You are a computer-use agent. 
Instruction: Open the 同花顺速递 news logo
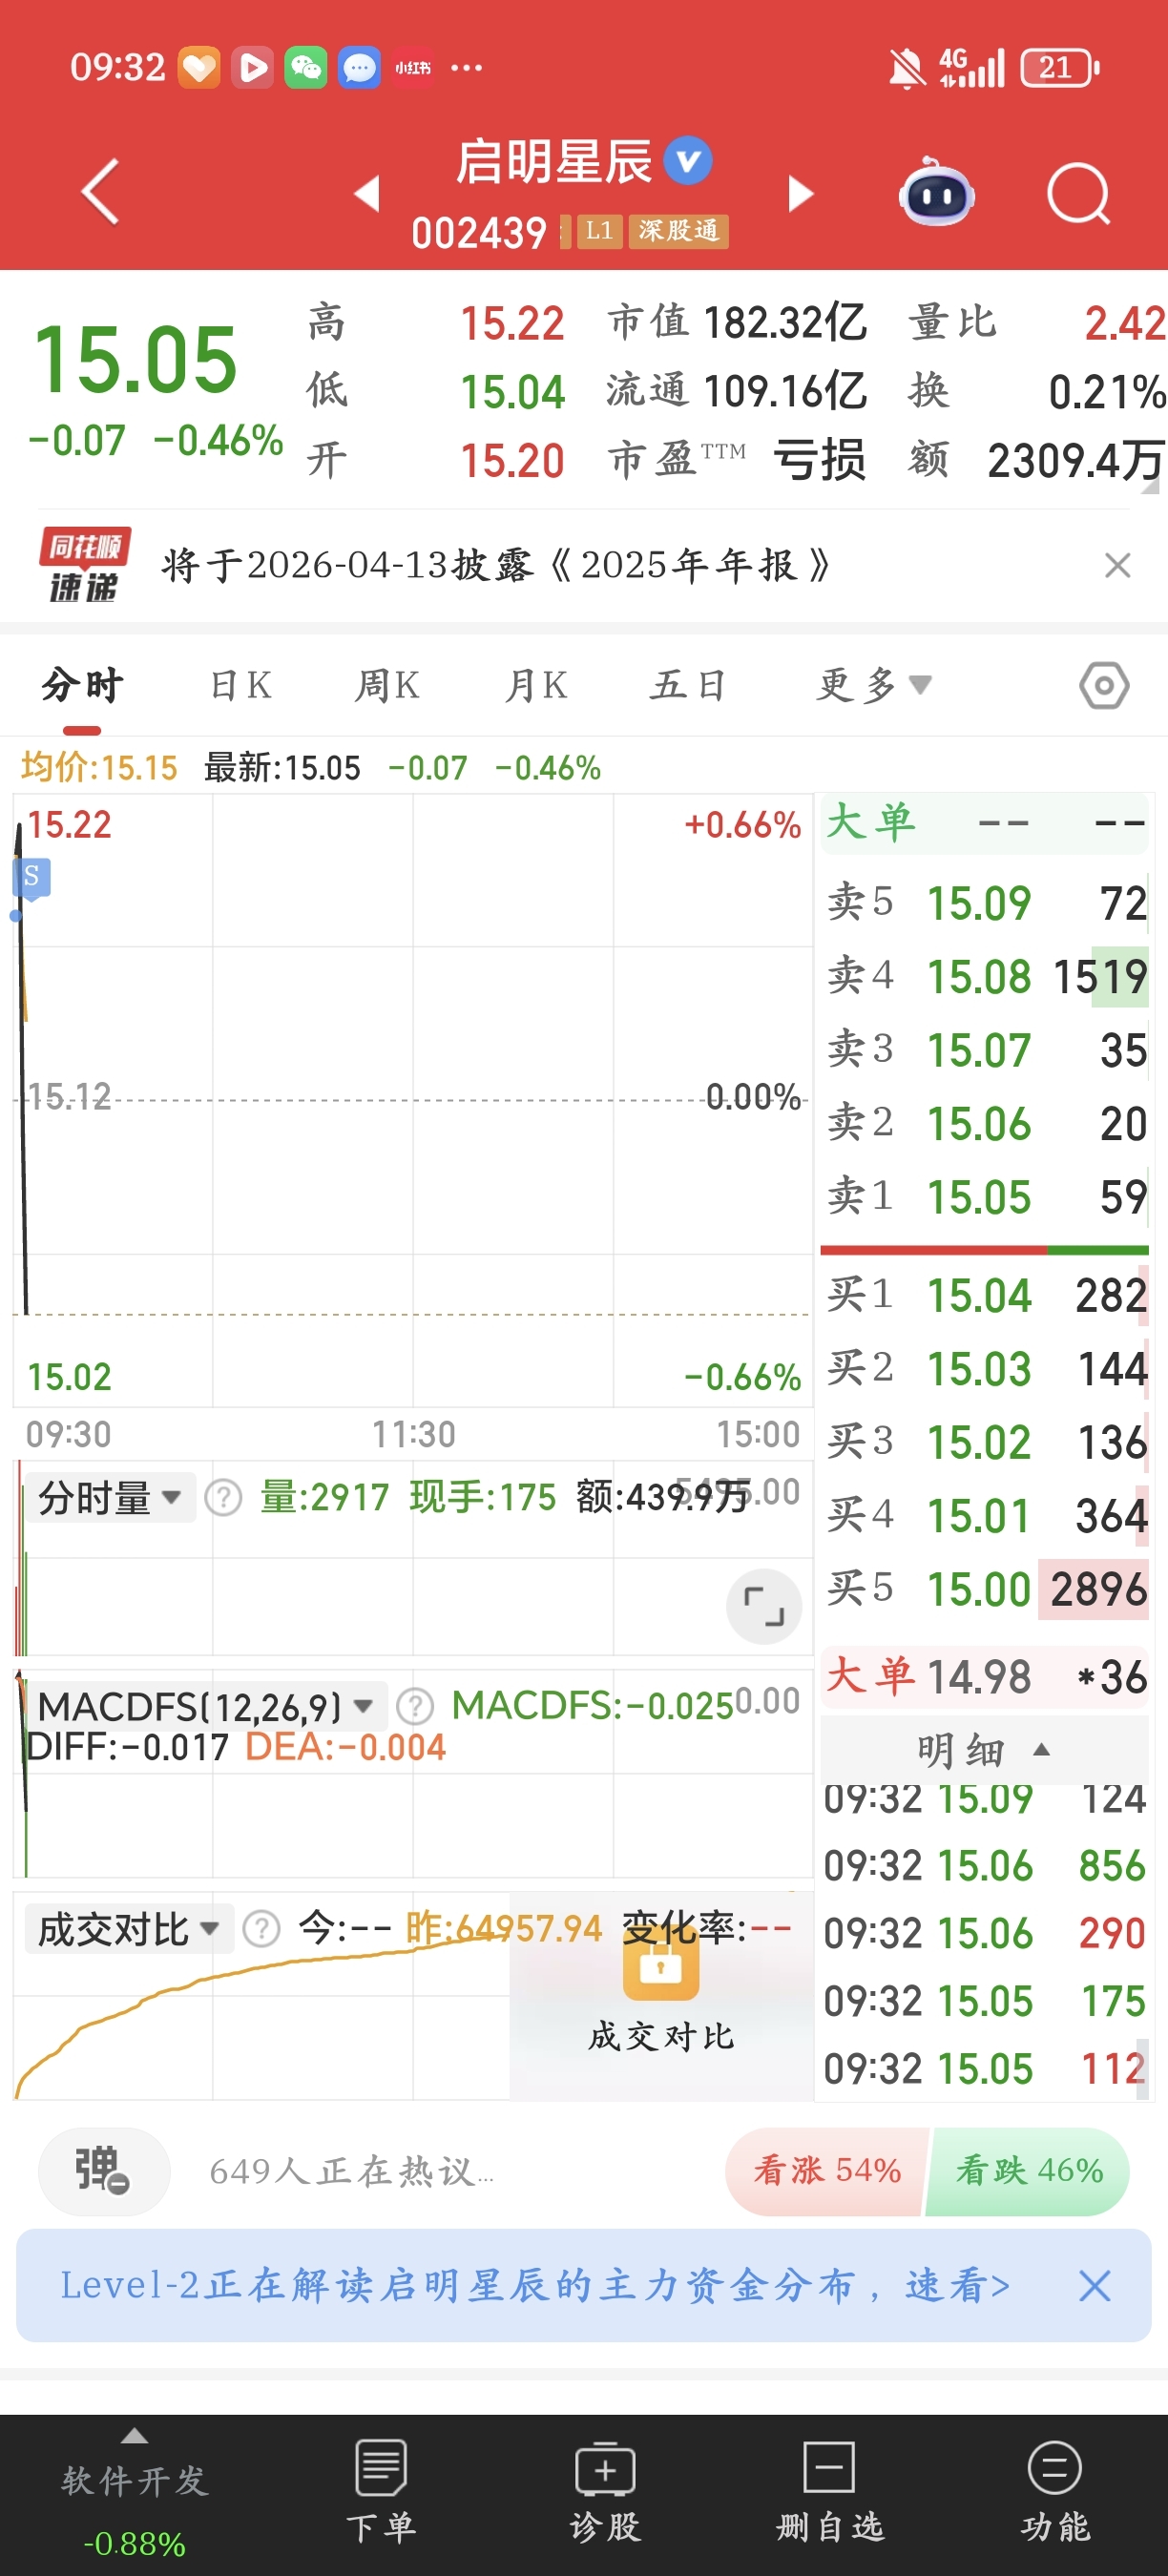[84, 566]
